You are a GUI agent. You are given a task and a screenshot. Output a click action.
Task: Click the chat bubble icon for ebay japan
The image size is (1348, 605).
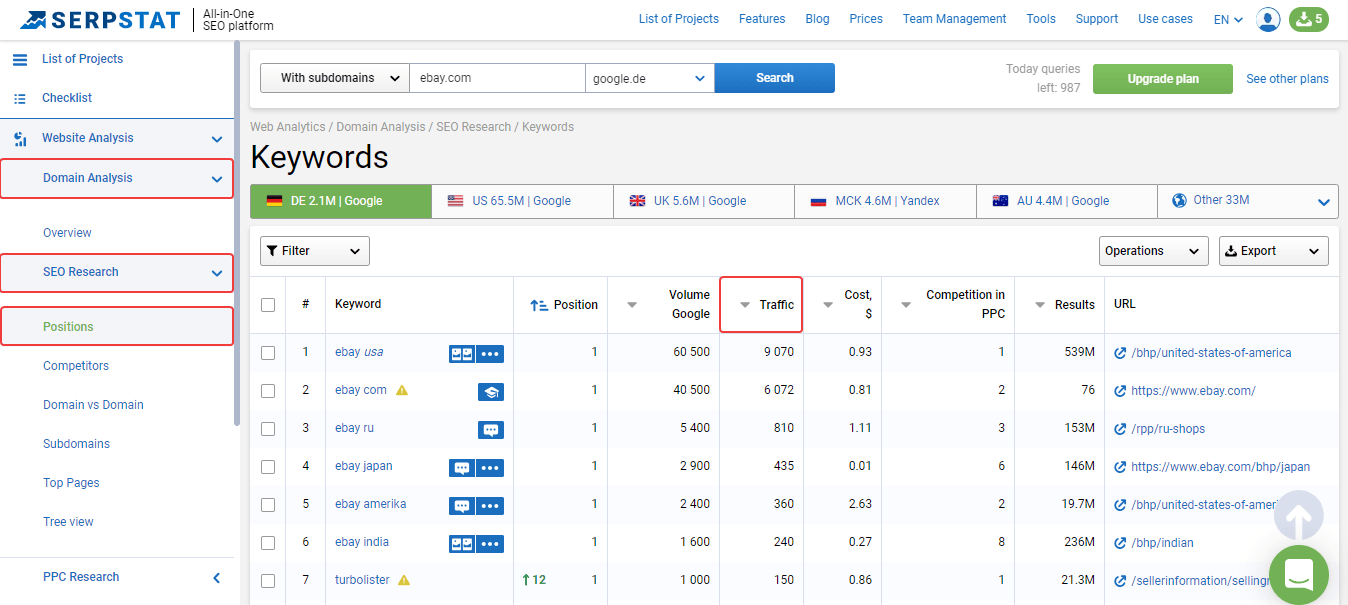tap(461, 467)
